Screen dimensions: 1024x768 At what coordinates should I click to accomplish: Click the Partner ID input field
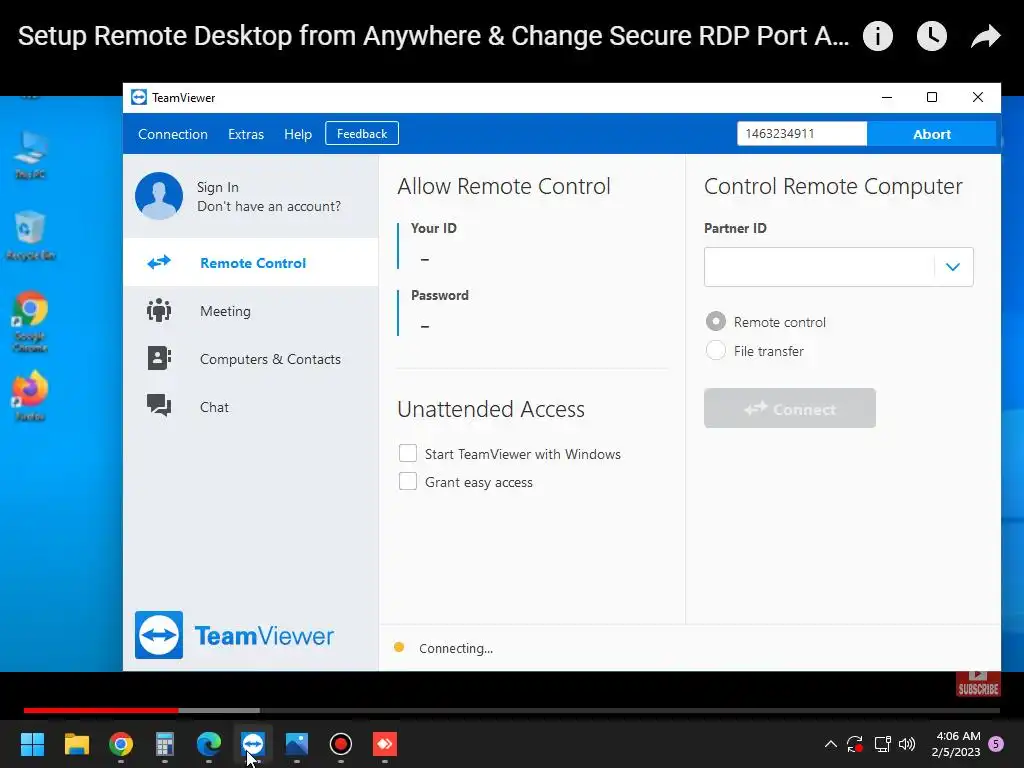[819, 266]
